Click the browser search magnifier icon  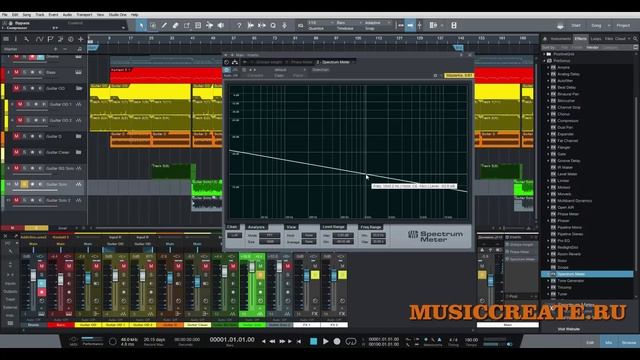pyautogui.click(x=635, y=39)
